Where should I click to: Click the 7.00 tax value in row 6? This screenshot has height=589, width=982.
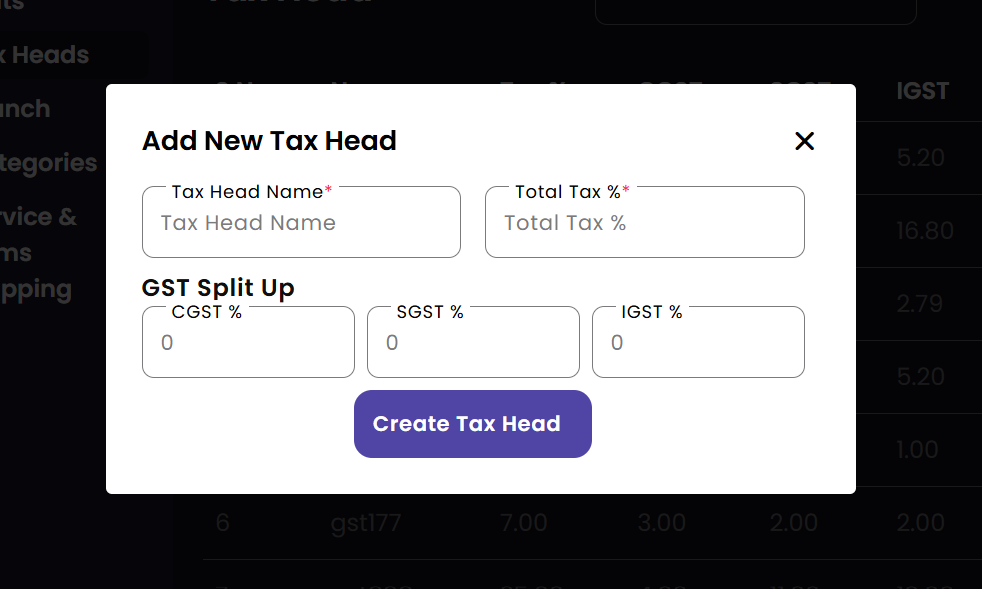[522, 523]
